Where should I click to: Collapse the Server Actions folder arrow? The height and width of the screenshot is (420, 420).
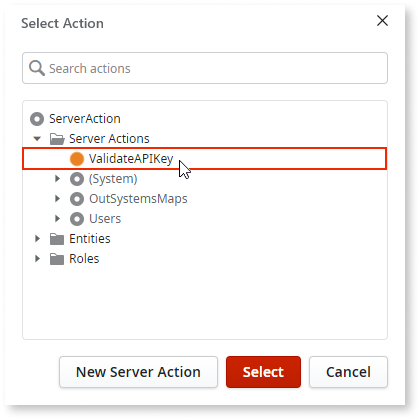[37, 139]
